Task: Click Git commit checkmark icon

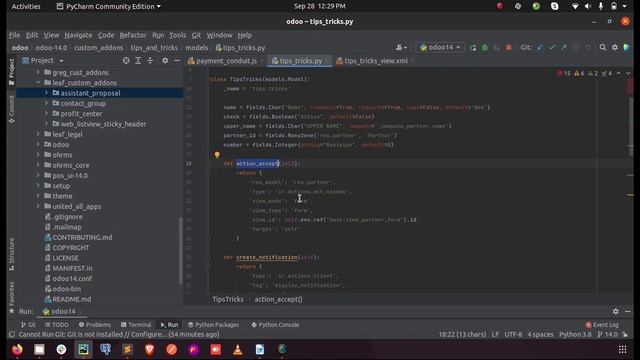Action: pos(552,48)
